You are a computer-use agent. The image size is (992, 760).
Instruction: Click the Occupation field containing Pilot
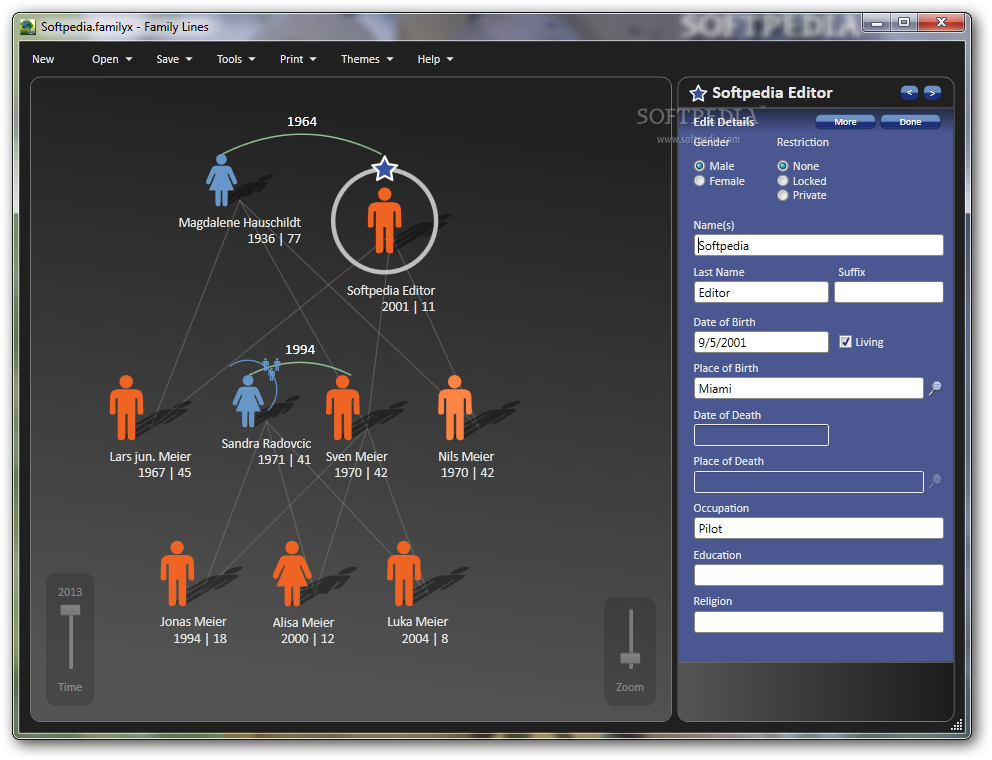tap(819, 528)
